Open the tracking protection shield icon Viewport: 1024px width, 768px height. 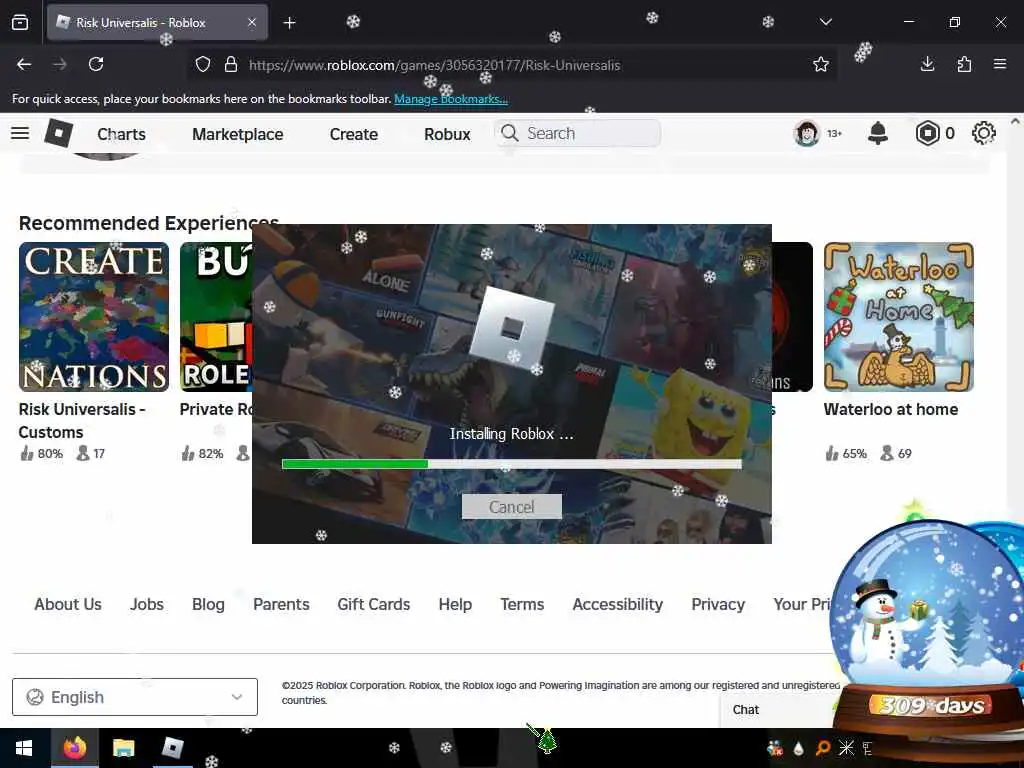203,64
